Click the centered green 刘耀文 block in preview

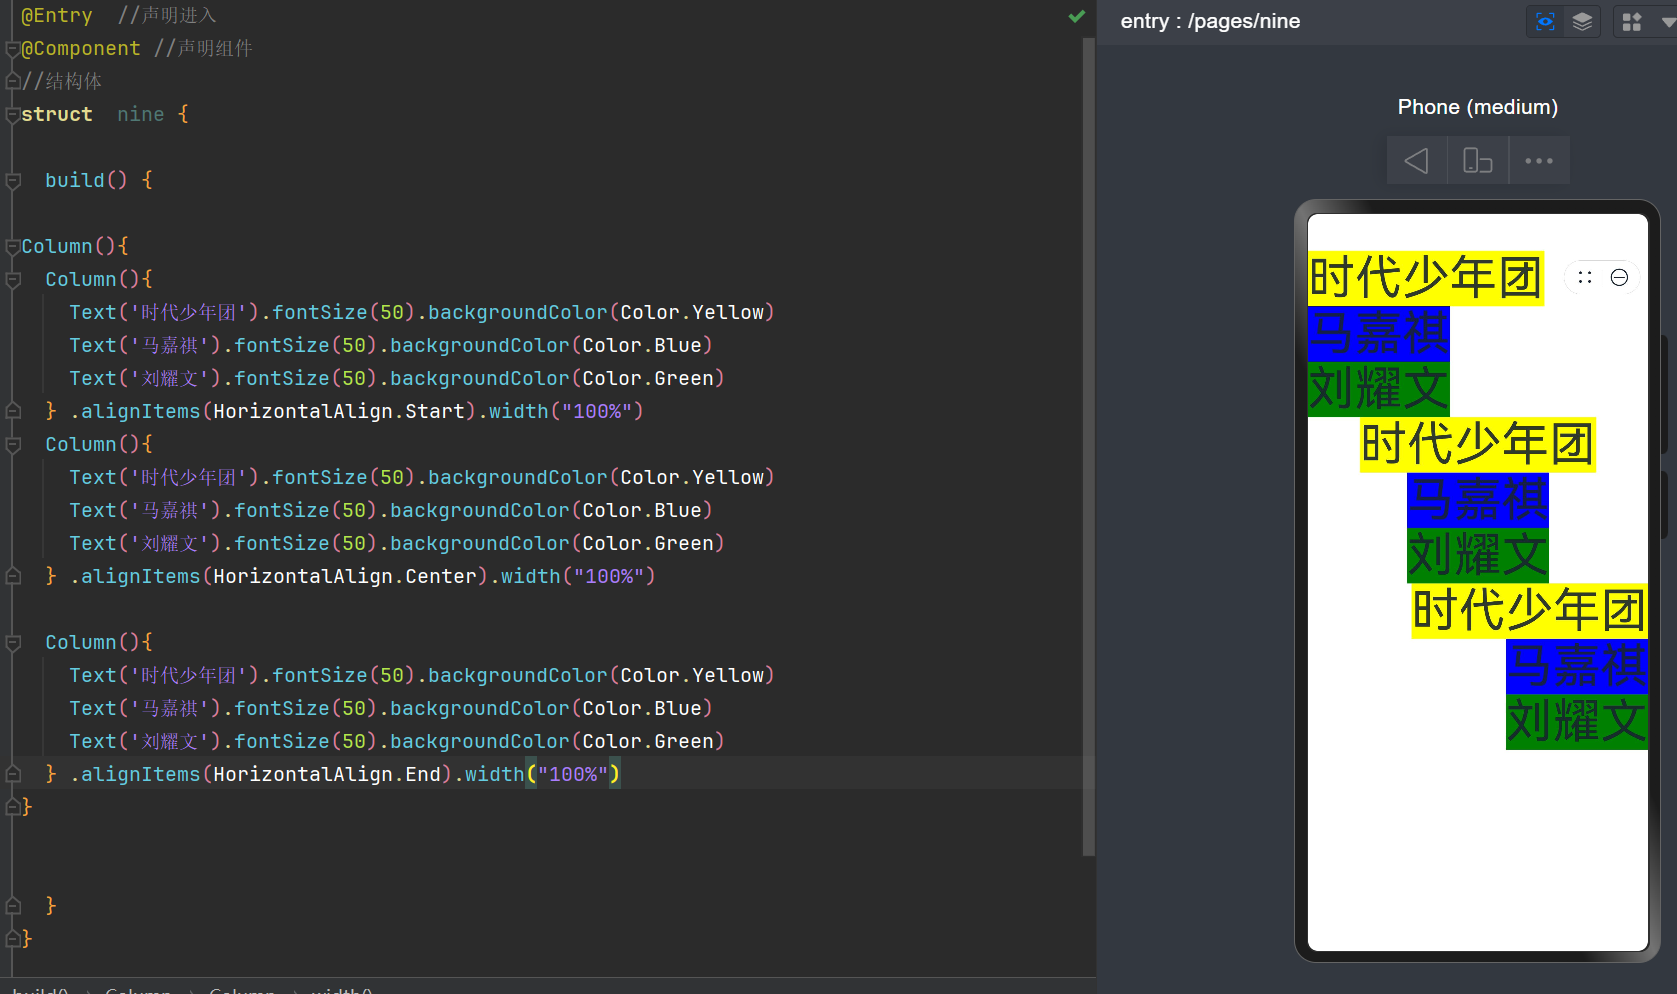click(x=1477, y=556)
